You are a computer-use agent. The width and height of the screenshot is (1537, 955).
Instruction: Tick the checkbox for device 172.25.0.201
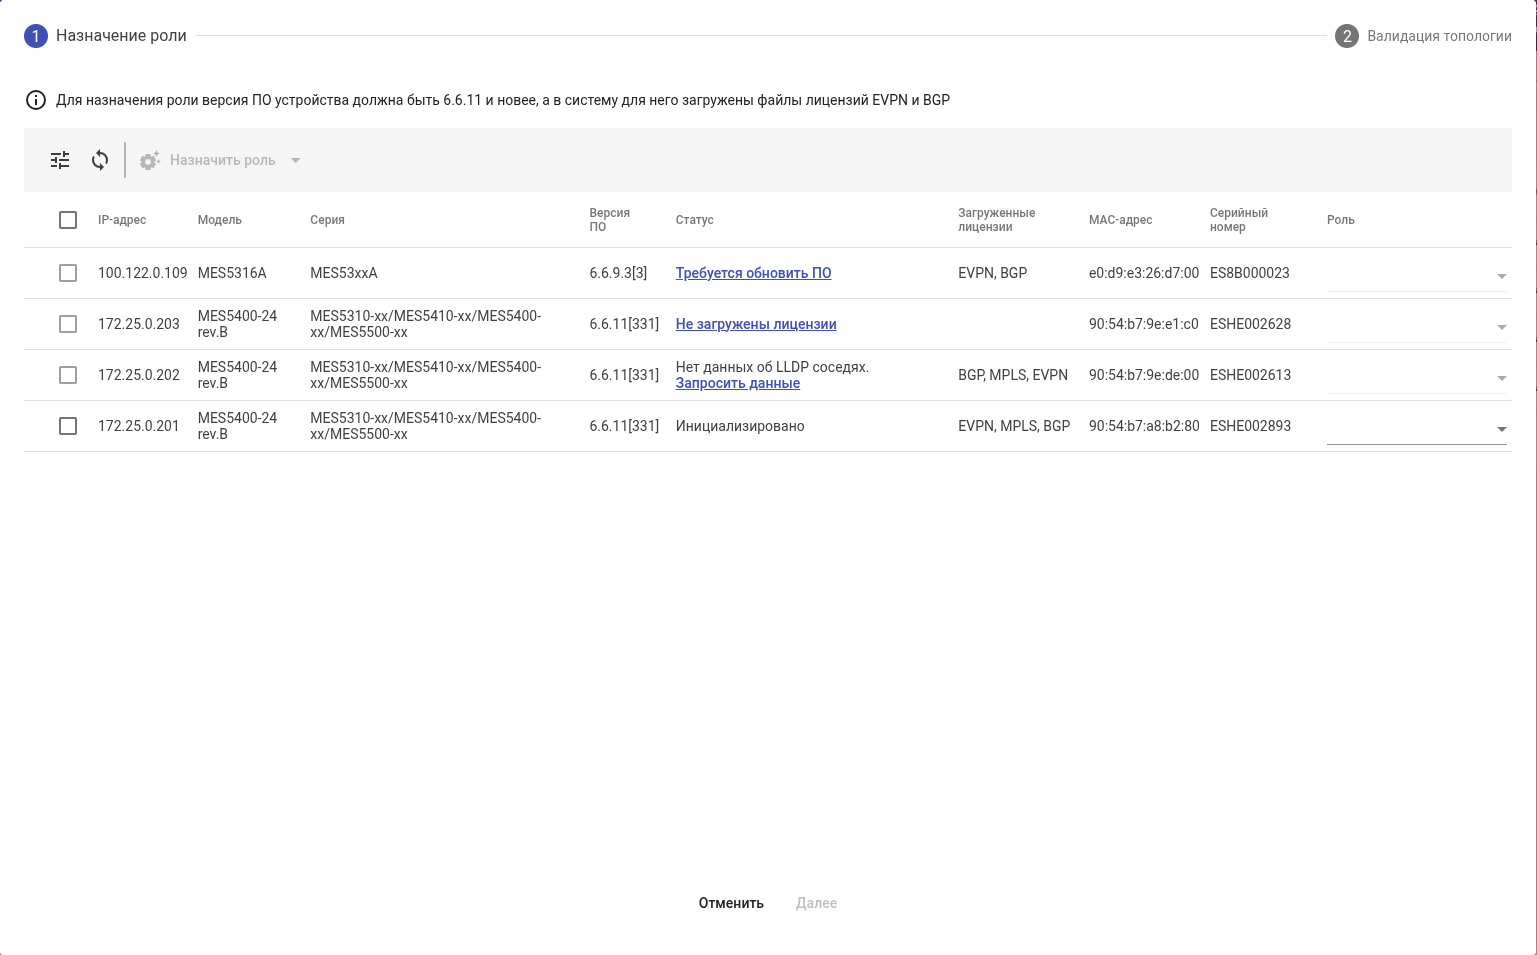pyautogui.click(x=68, y=426)
